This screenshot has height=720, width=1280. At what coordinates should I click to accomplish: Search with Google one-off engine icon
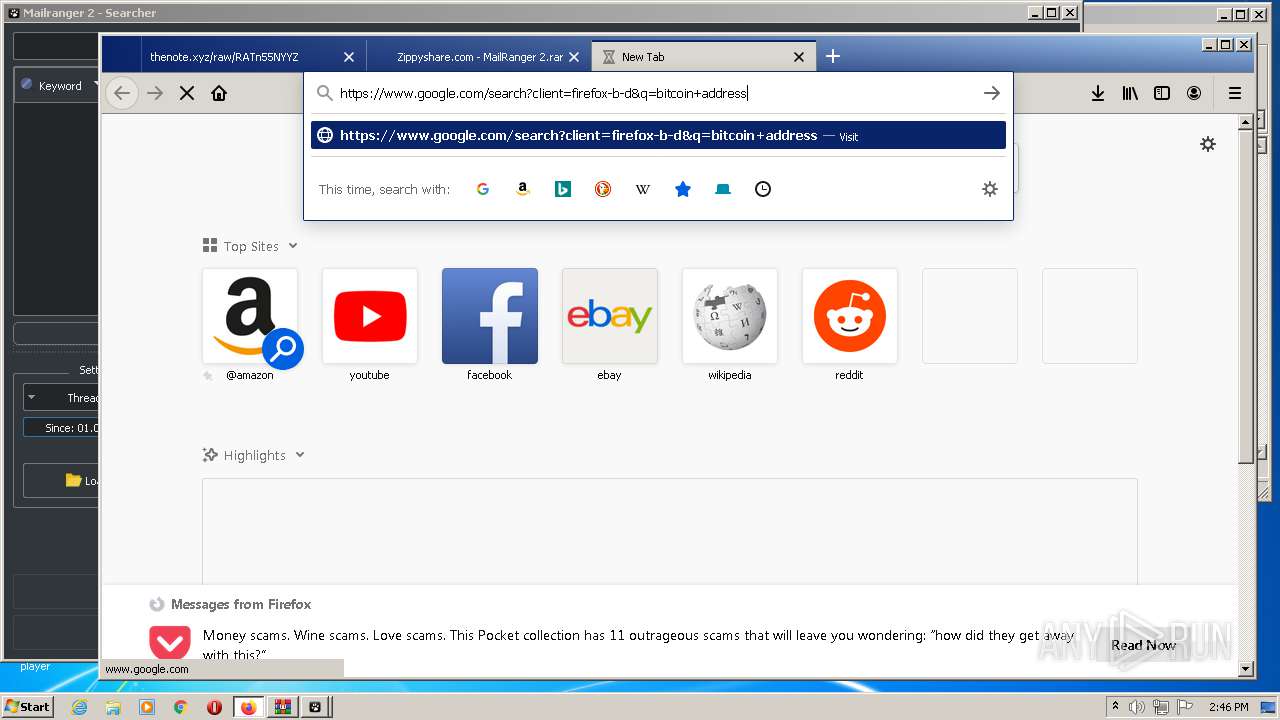pos(483,189)
